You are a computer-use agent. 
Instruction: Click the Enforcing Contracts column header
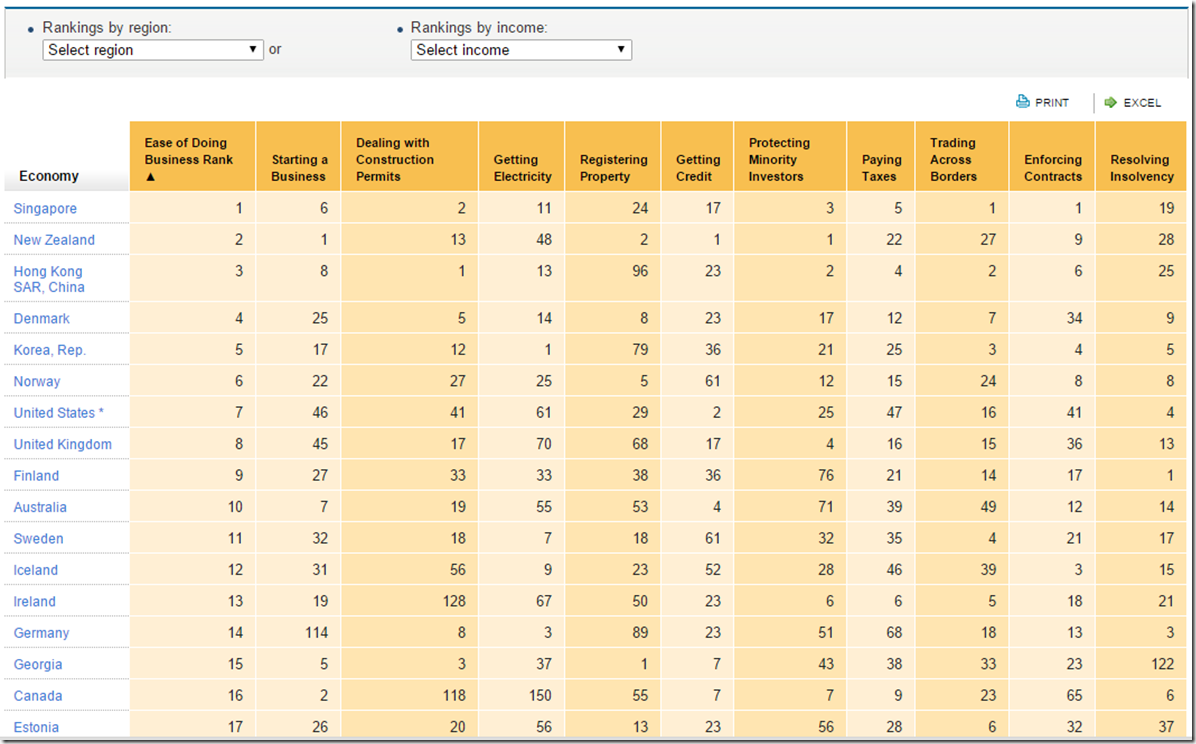coord(1052,168)
